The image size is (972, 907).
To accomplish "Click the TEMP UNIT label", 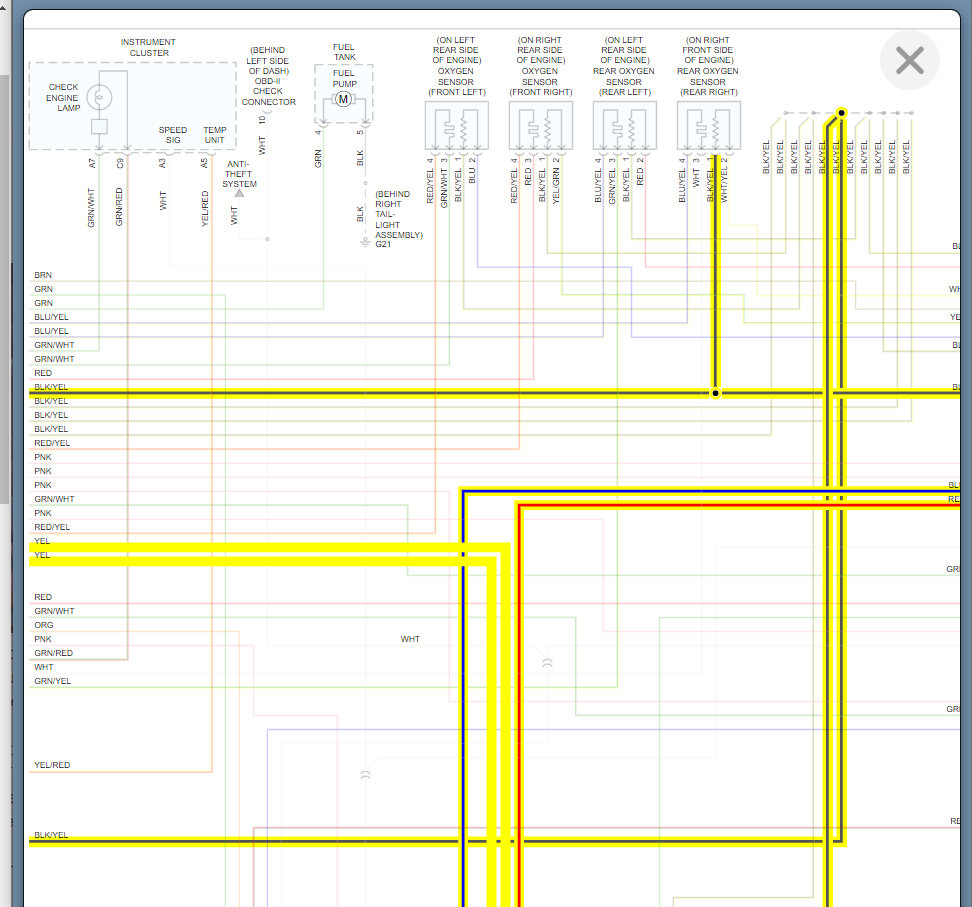I will tap(214, 135).
